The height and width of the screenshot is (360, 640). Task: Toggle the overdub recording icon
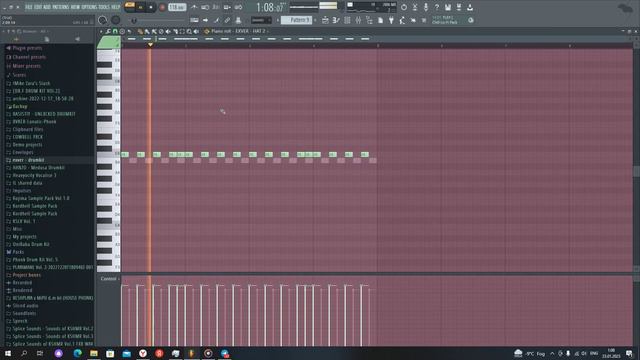(x=227, y=7)
